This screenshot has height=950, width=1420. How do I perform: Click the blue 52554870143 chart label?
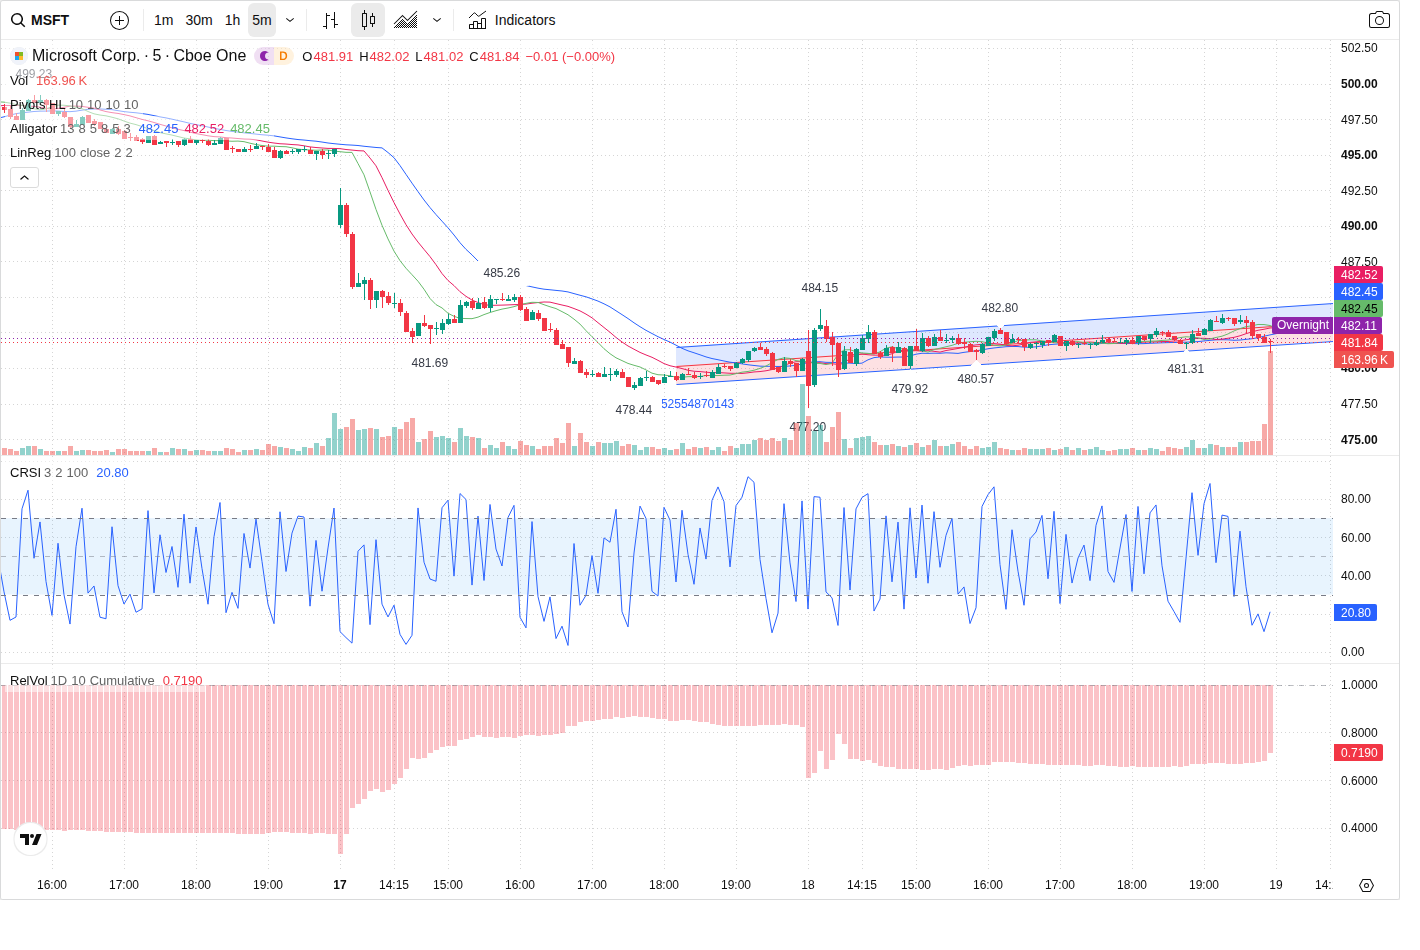[697, 404]
